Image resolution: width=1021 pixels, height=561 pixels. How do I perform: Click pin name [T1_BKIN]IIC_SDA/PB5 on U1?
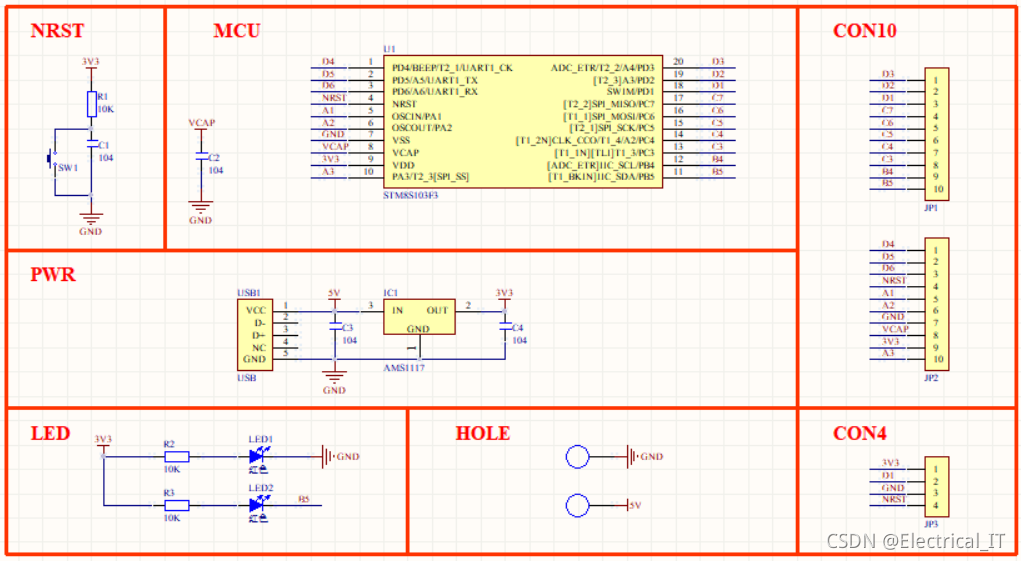(x=601, y=177)
